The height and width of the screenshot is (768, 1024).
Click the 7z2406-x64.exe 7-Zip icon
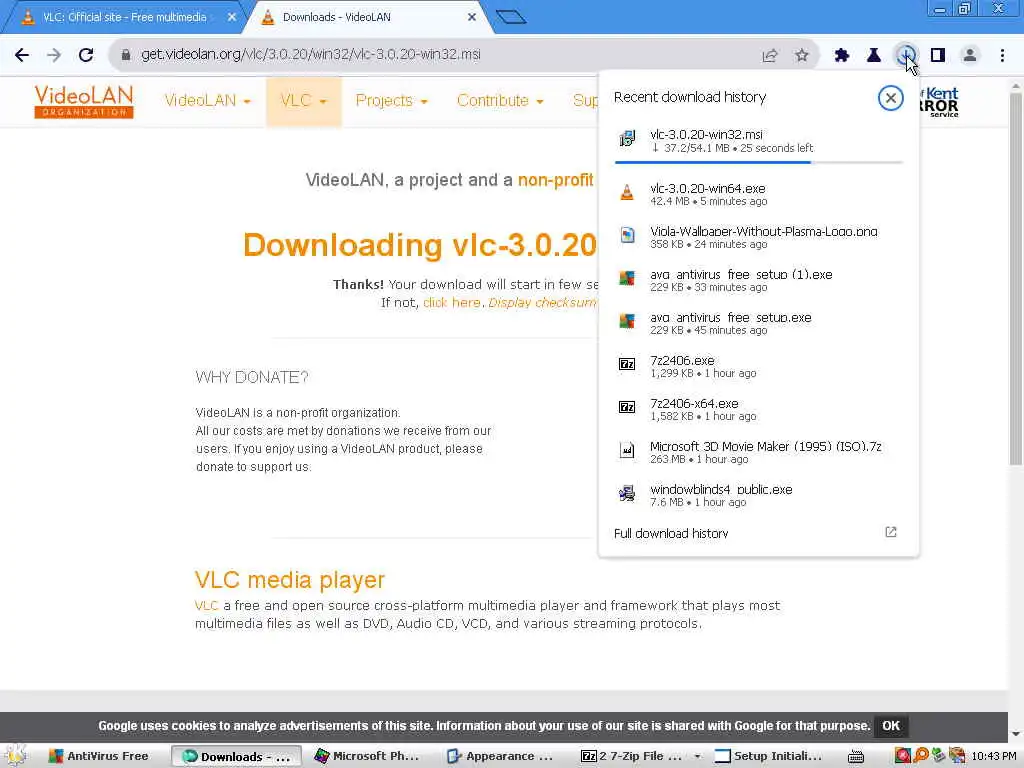click(627, 408)
